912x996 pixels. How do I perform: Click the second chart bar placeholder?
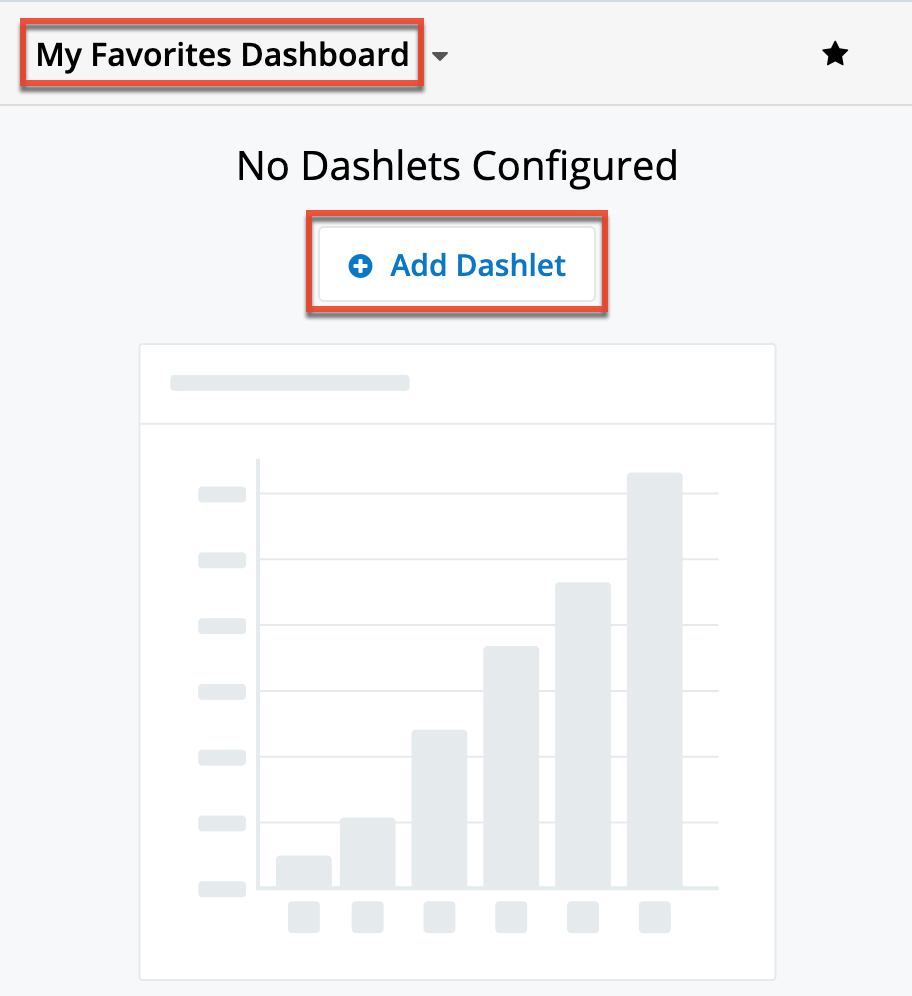[367, 850]
